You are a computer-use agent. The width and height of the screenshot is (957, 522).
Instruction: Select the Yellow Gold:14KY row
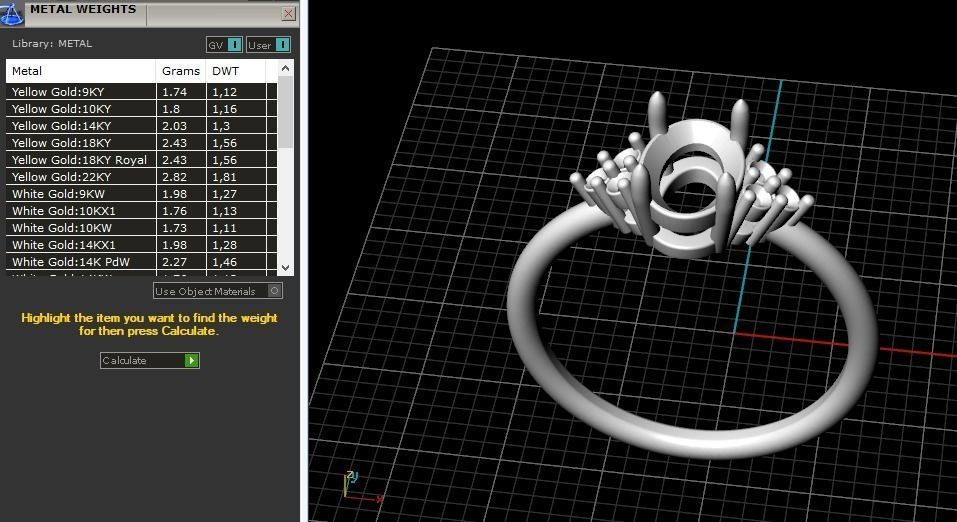coord(141,126)
